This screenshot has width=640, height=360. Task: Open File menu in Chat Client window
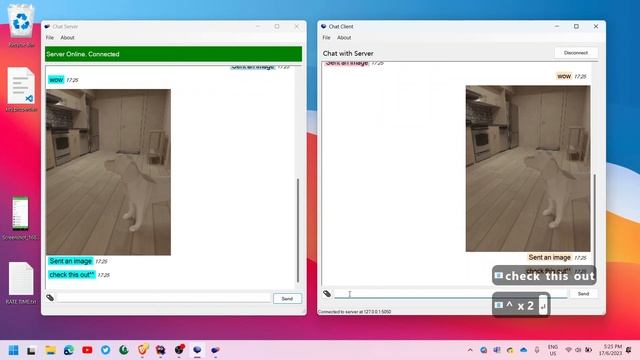(x=327, y=38)
